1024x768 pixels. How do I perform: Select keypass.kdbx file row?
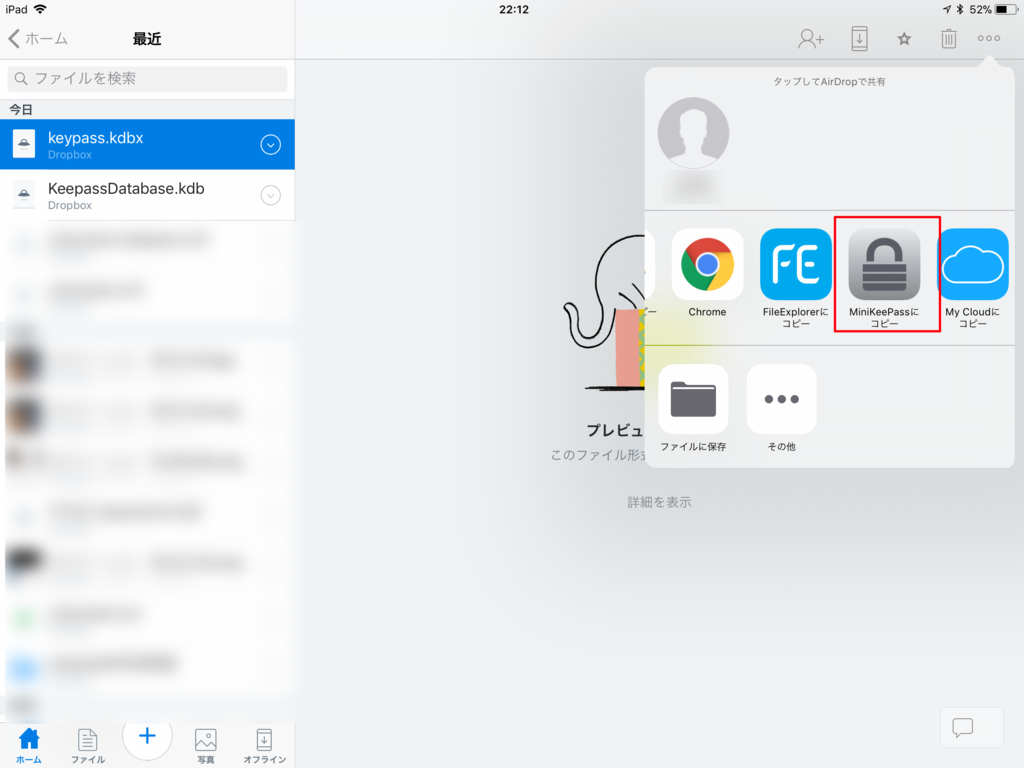coord(147,144)
